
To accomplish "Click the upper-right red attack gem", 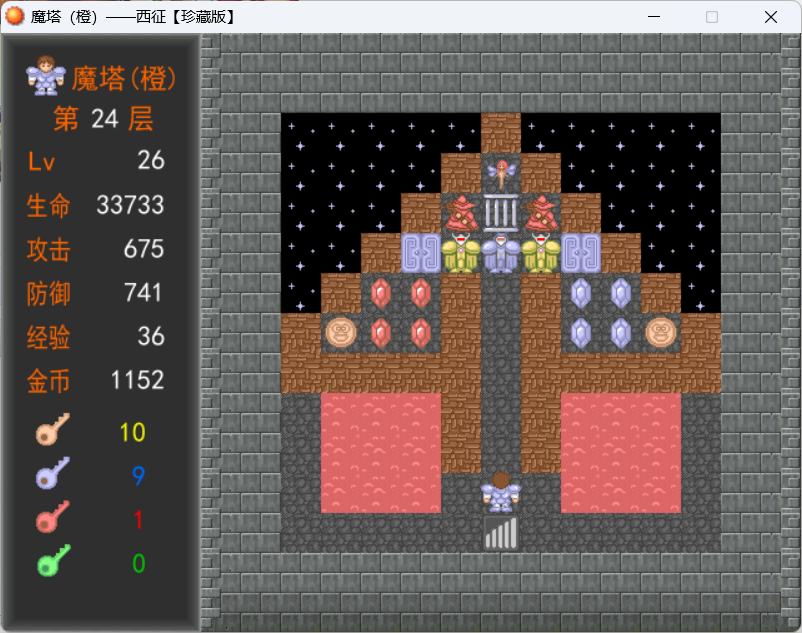I will pos(421,293).
